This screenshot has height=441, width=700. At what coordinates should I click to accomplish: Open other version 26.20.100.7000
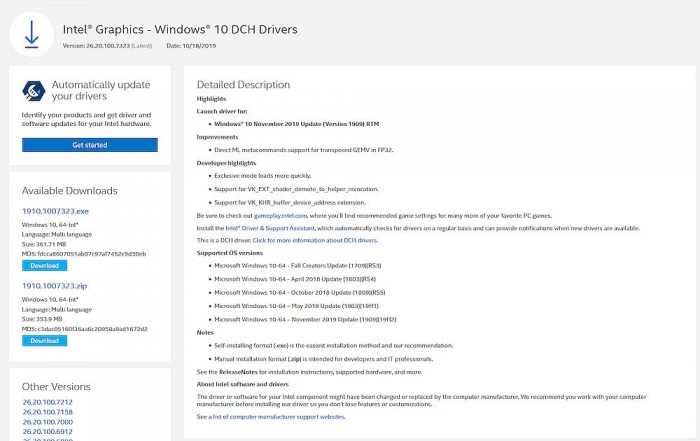[48, 422]
